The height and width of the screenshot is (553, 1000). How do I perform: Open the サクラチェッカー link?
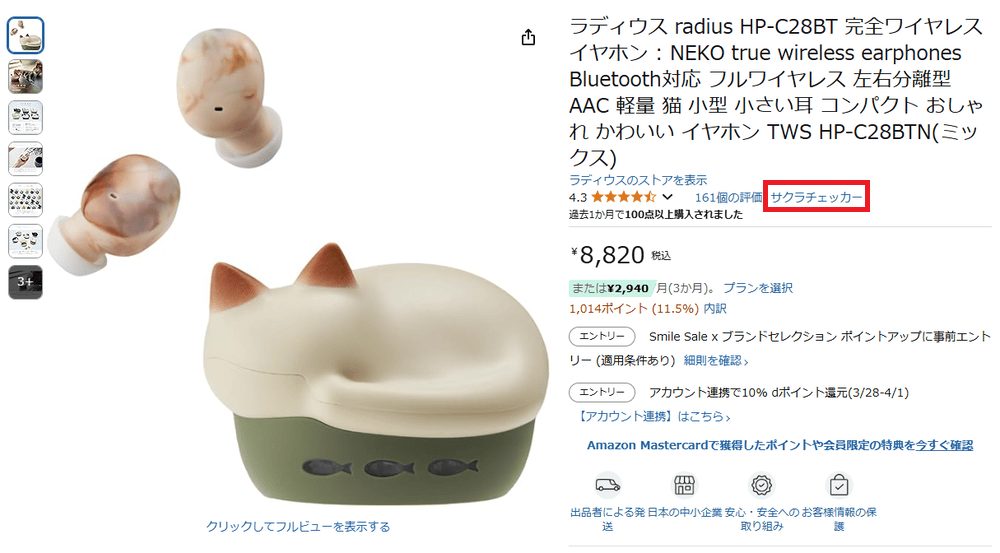point(816,197)
